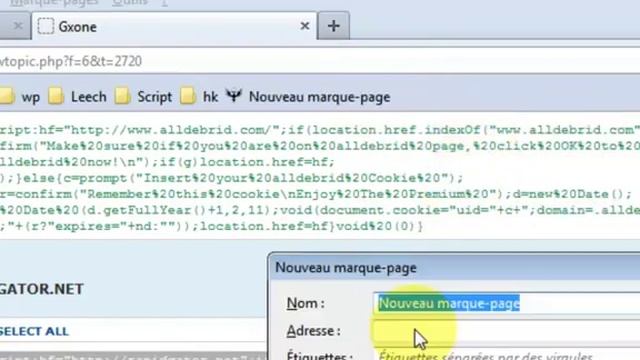
Task: Click the Nom field in bookmark dialog
Action: click(506, 304)
